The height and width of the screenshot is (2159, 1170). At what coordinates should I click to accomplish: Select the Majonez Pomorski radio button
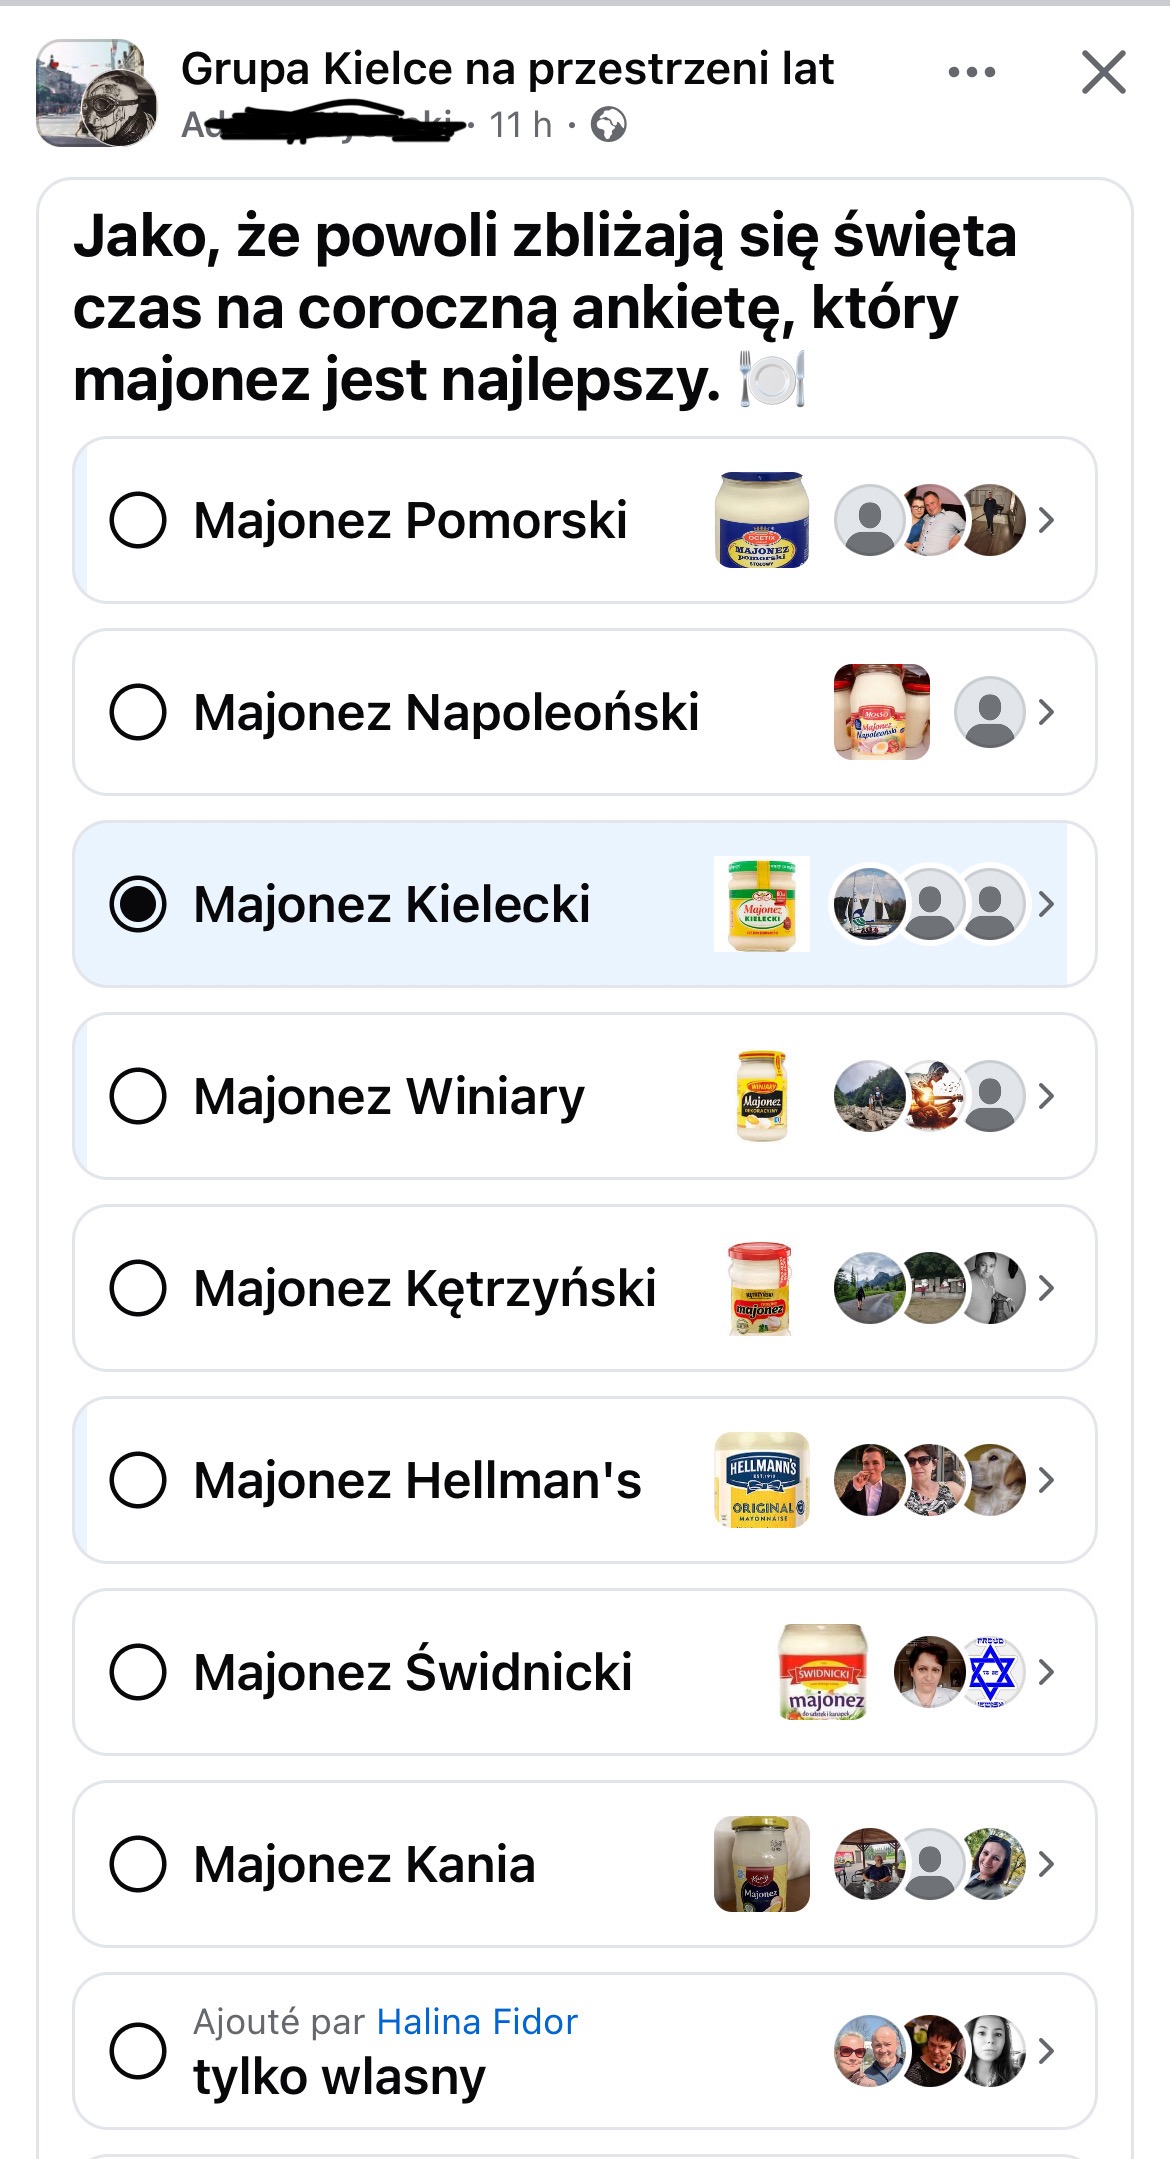(138, 520)
